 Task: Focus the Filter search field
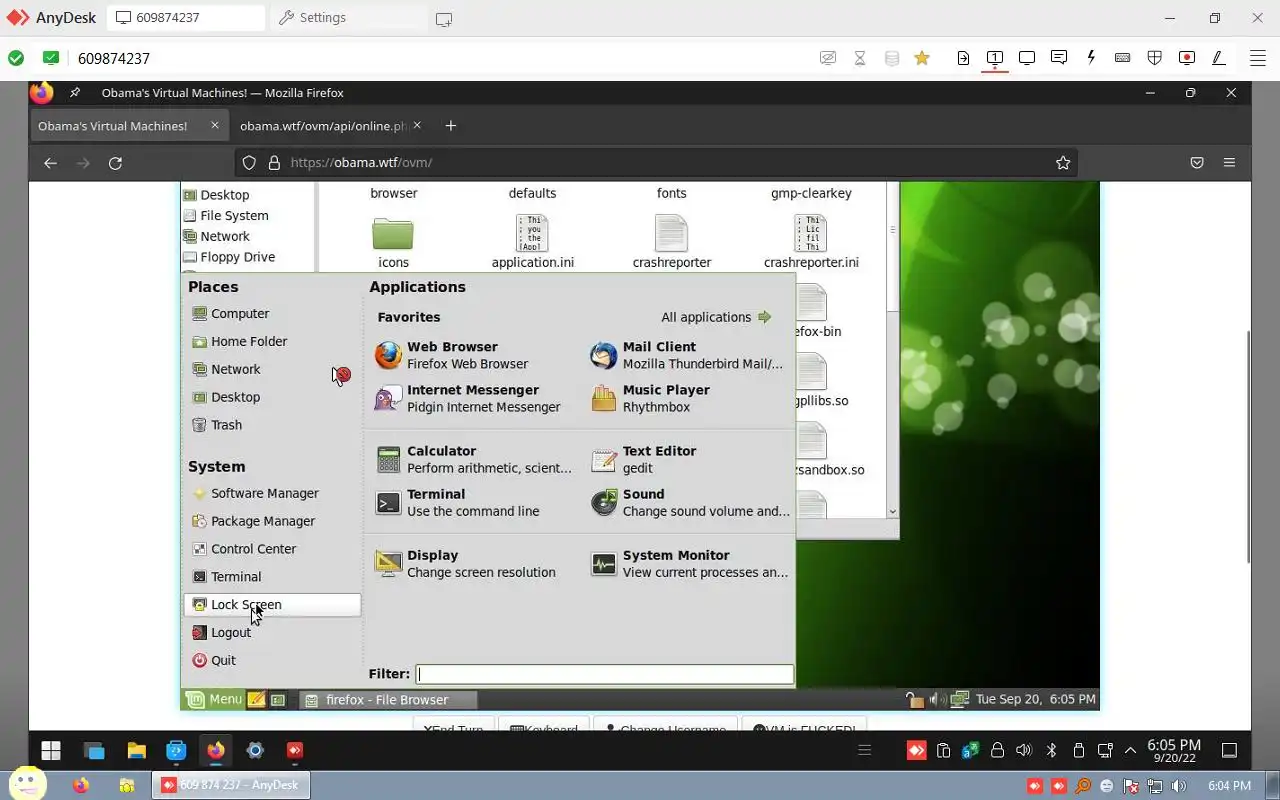pyautogui.click(x=605, y=674)
